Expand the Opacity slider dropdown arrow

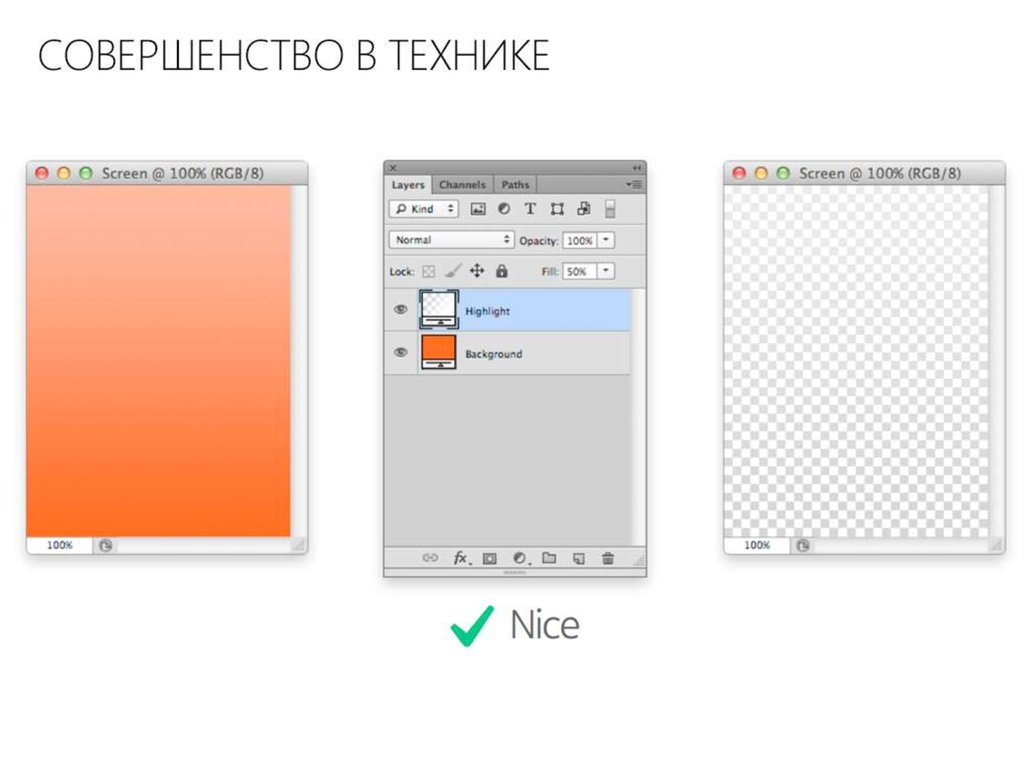coord(606,241)
